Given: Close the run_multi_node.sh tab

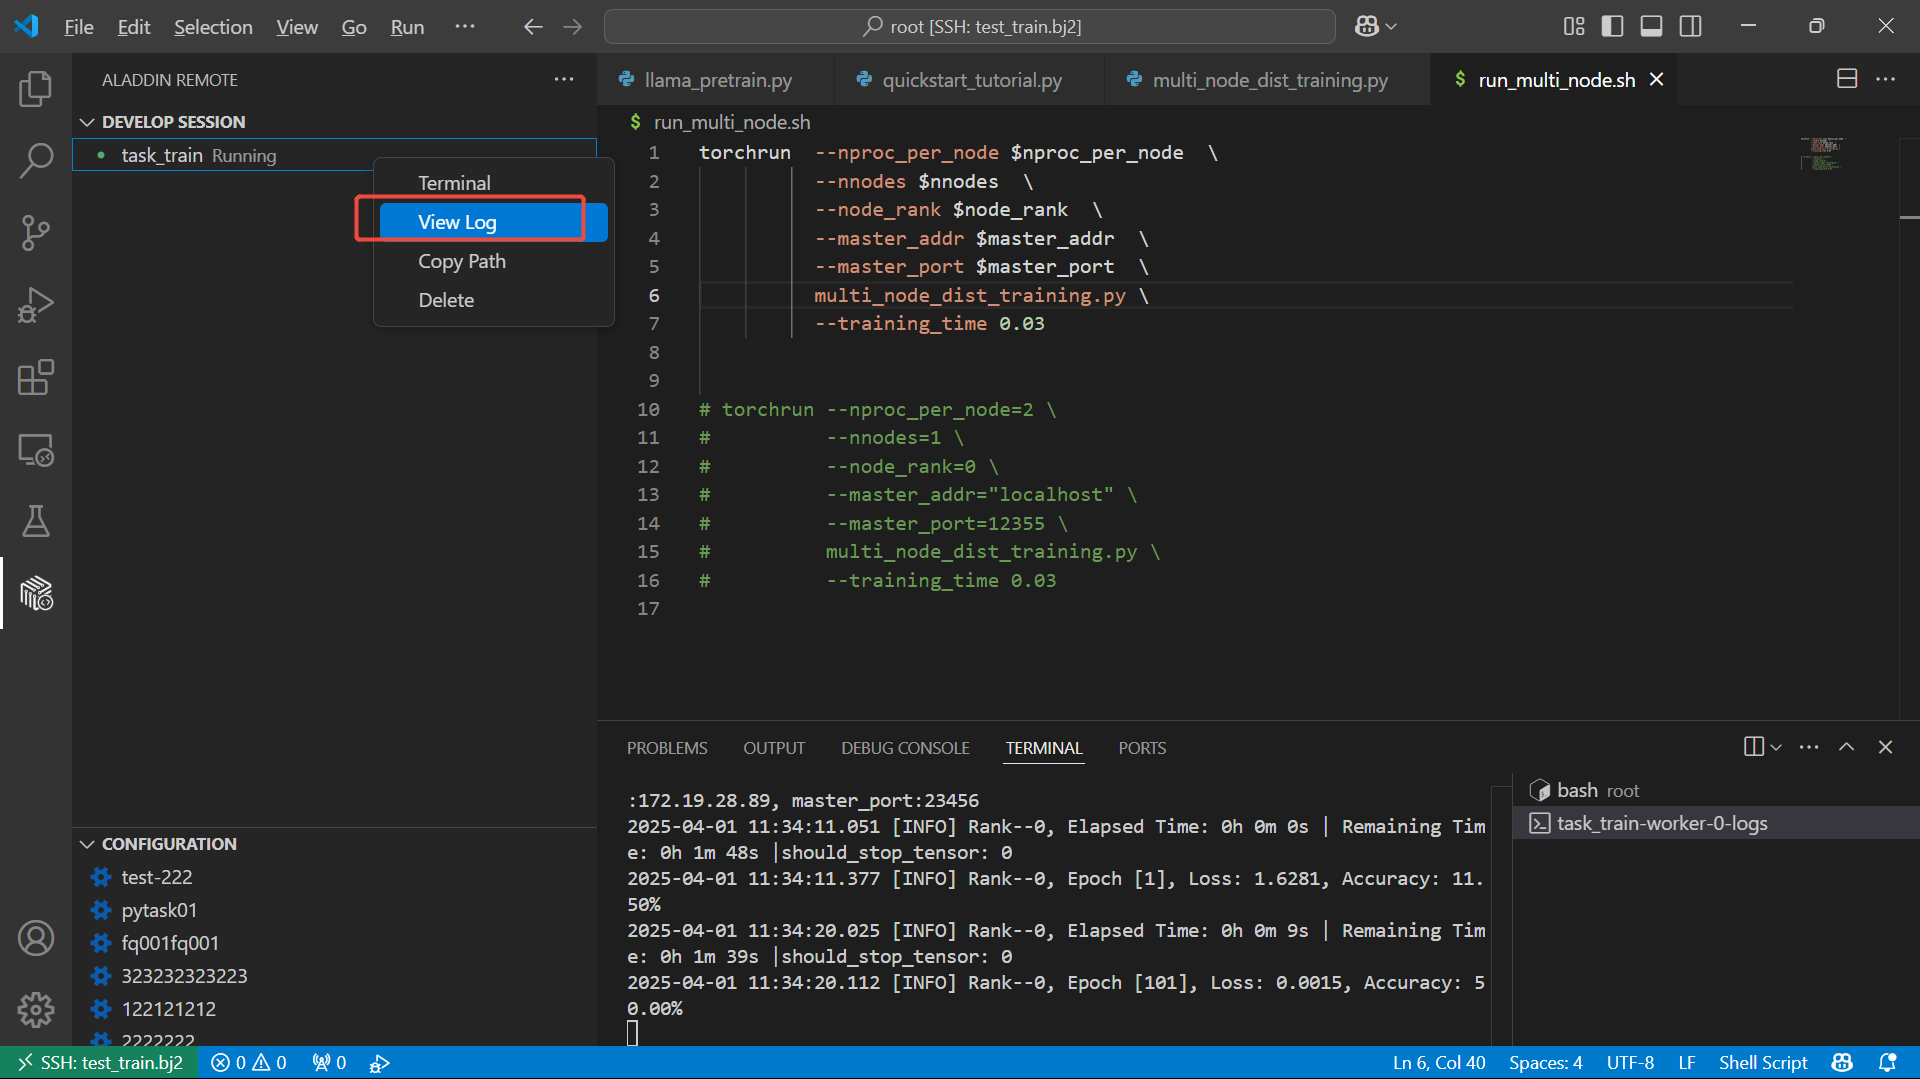Looking at the screenshot, I should point(1657,79).
